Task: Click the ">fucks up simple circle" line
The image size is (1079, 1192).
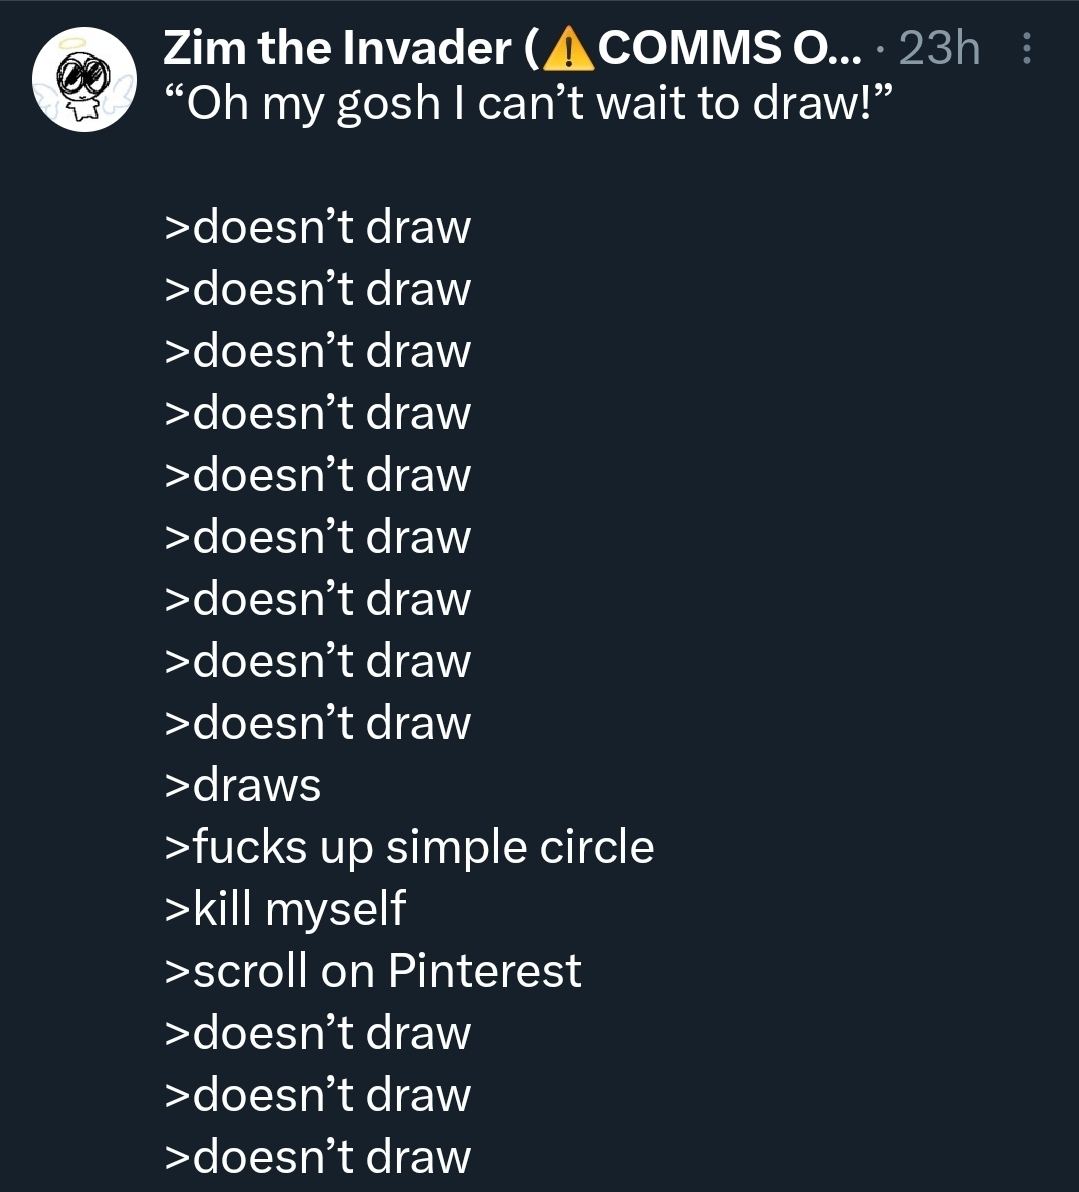Action: (x=408, y=847)
